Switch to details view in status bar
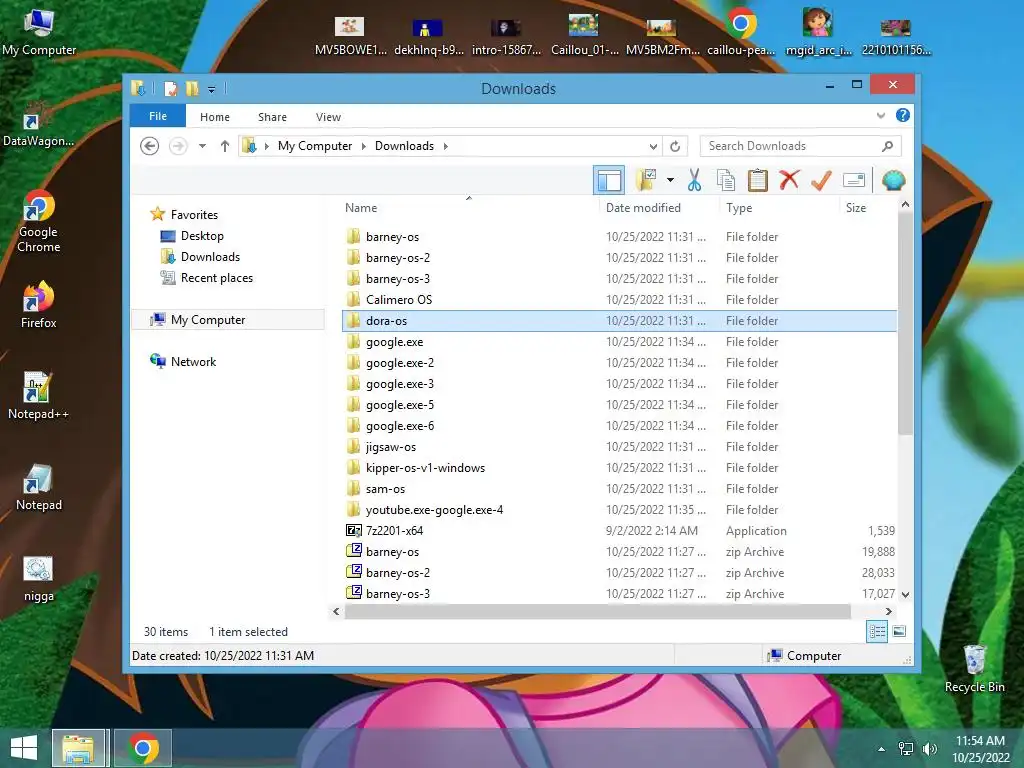 coord(877,632)
